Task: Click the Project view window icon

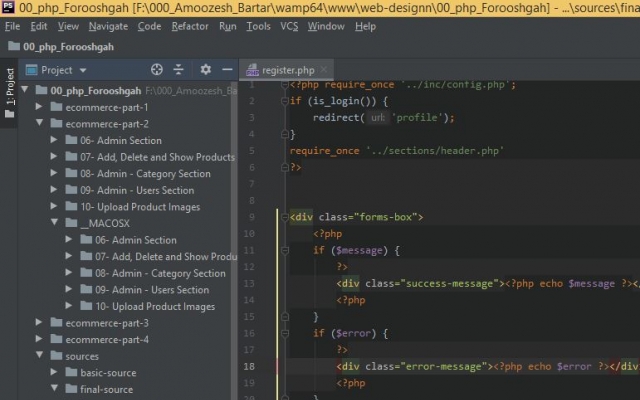Action: (31, 70)
